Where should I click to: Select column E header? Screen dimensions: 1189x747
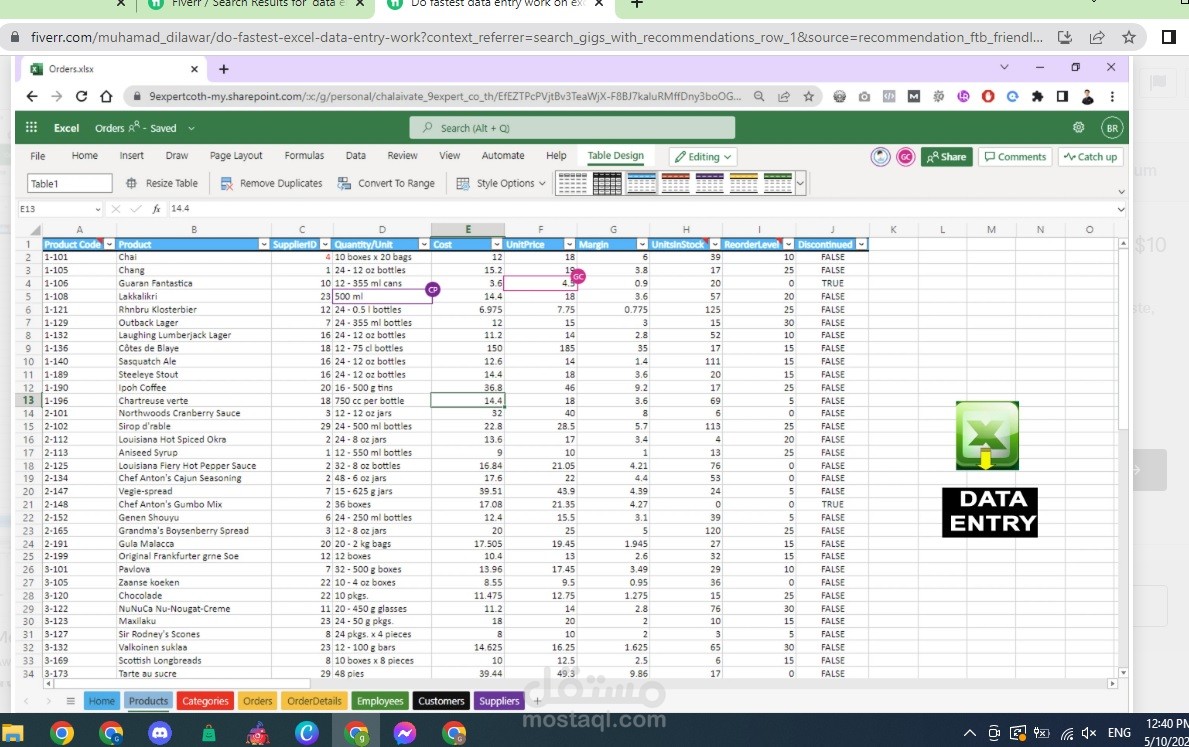468,230
